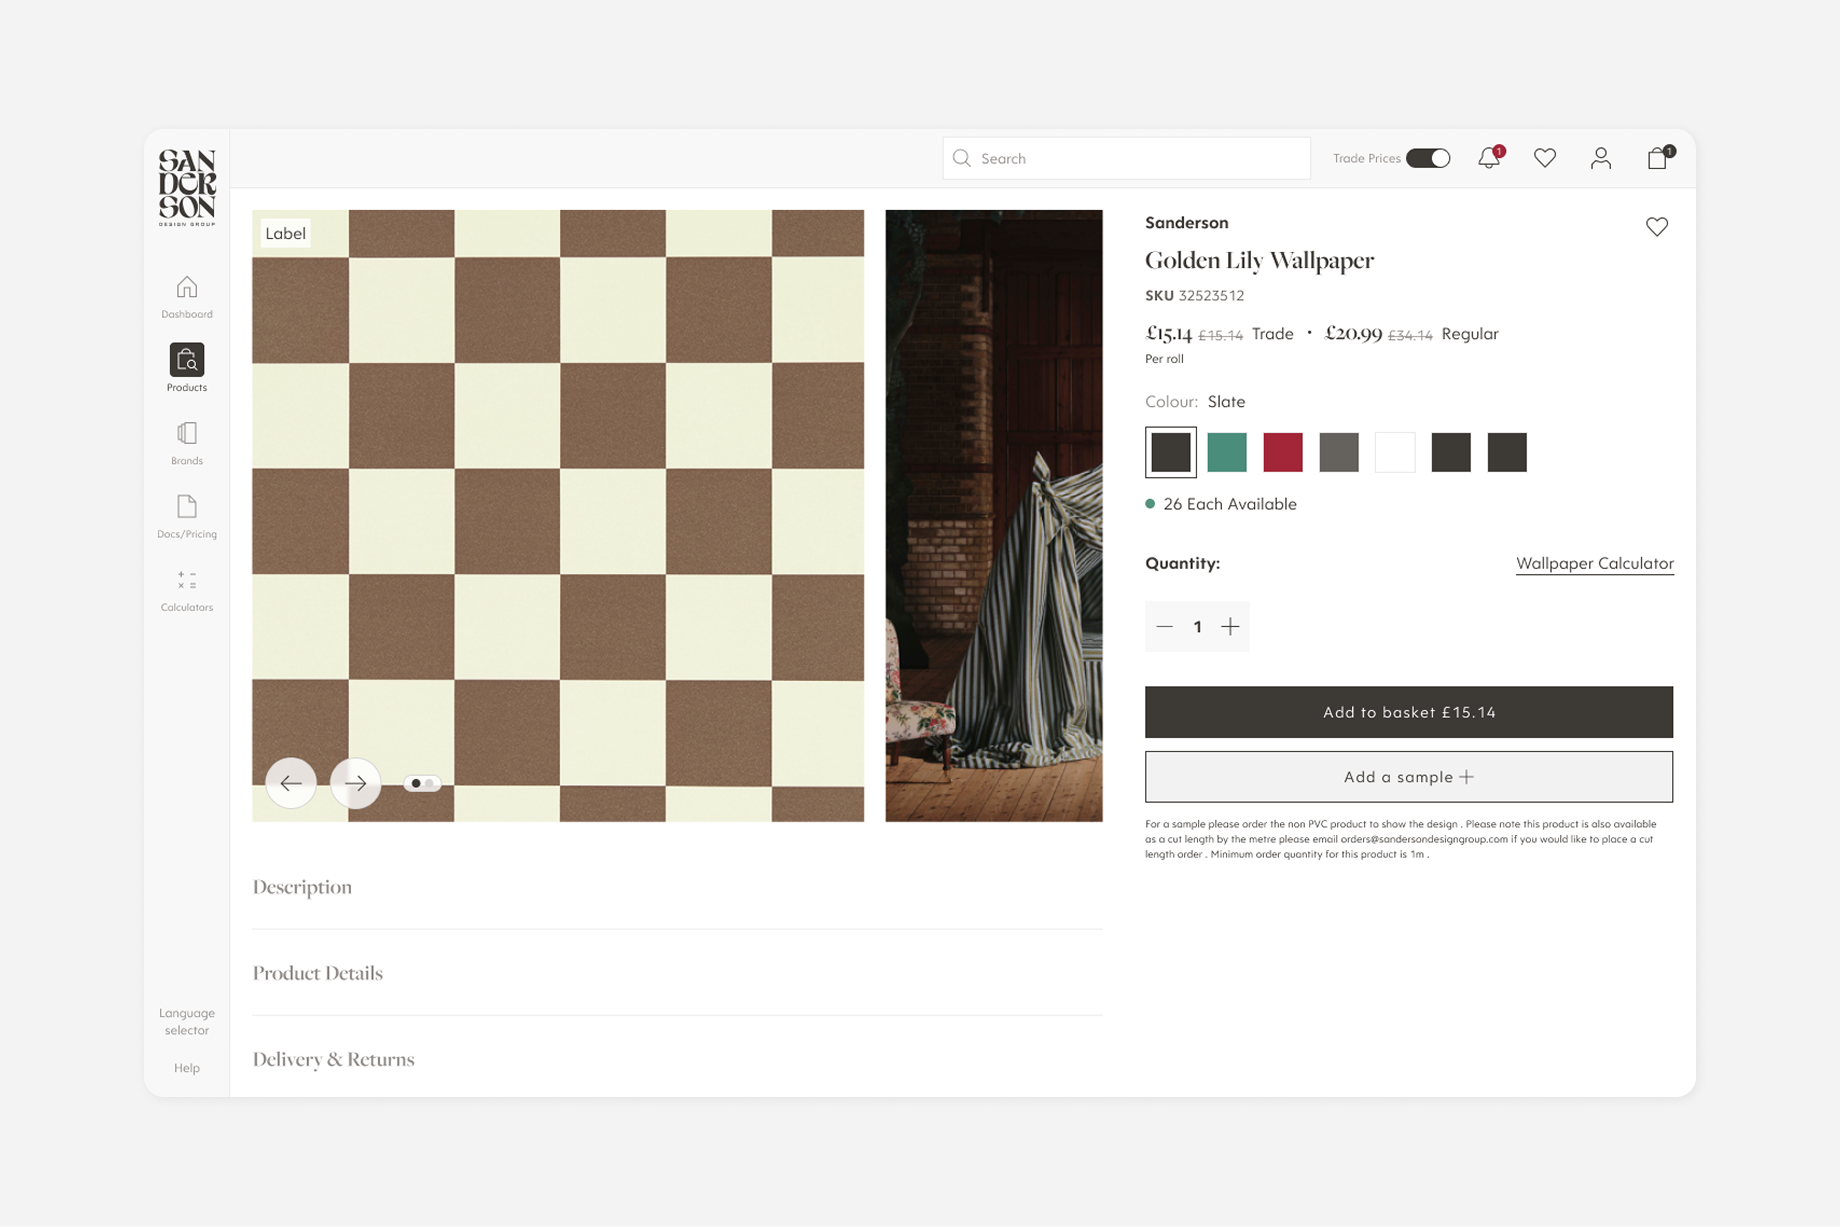Expand the Delivery & Returns section
Viewport: 1840px width, 1227px height.
click(x=677, y=1059)
